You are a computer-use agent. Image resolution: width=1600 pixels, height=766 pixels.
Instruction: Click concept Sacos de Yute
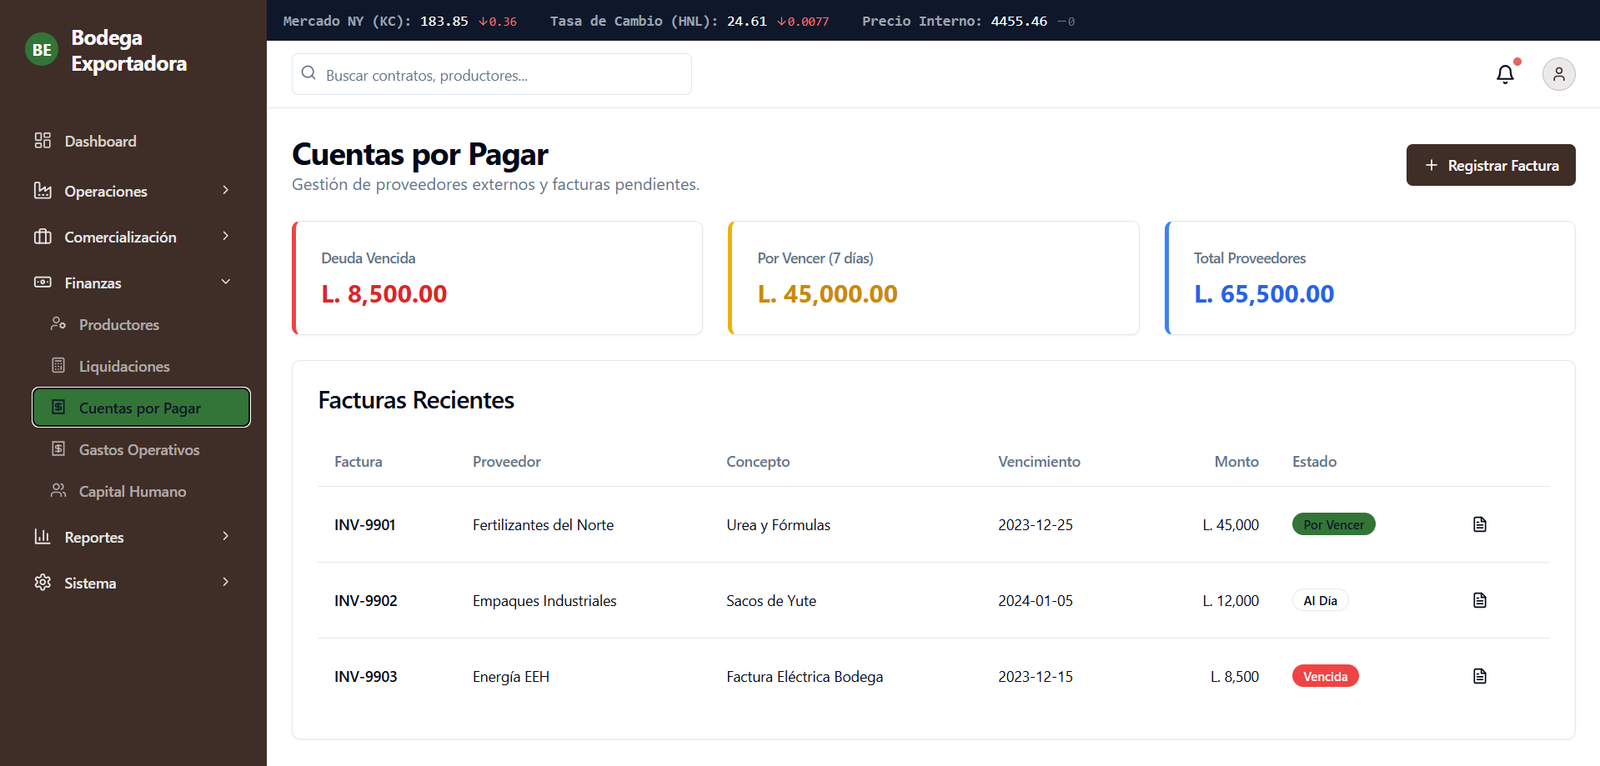pos(771,600)
